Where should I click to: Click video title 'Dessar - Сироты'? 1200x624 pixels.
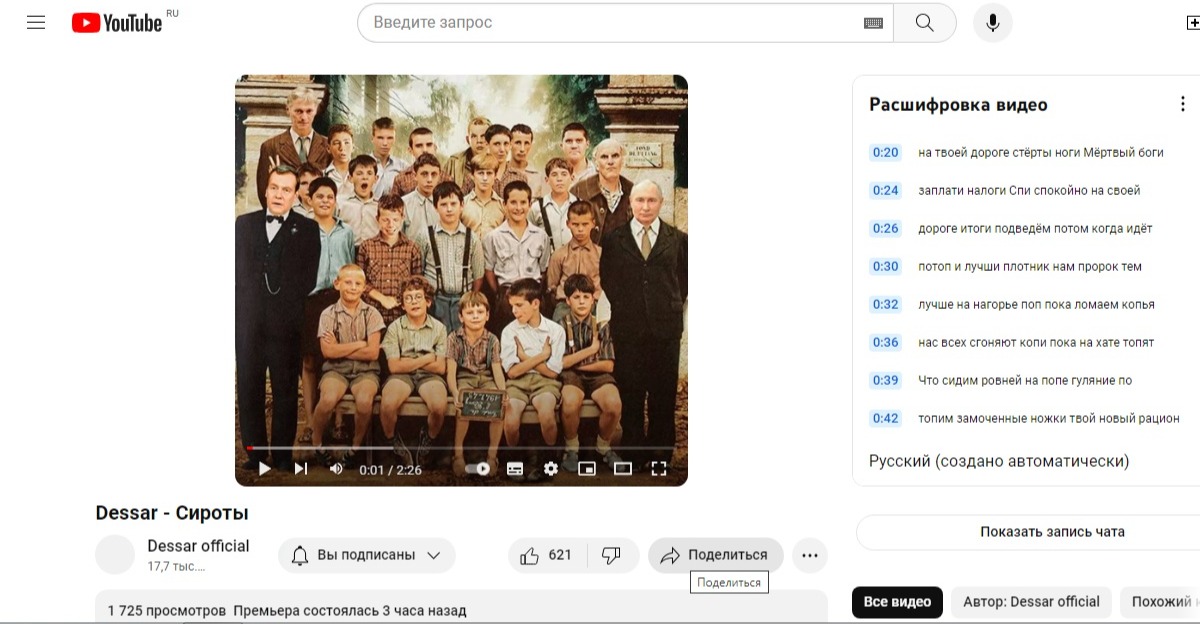[x=172, y=513]
